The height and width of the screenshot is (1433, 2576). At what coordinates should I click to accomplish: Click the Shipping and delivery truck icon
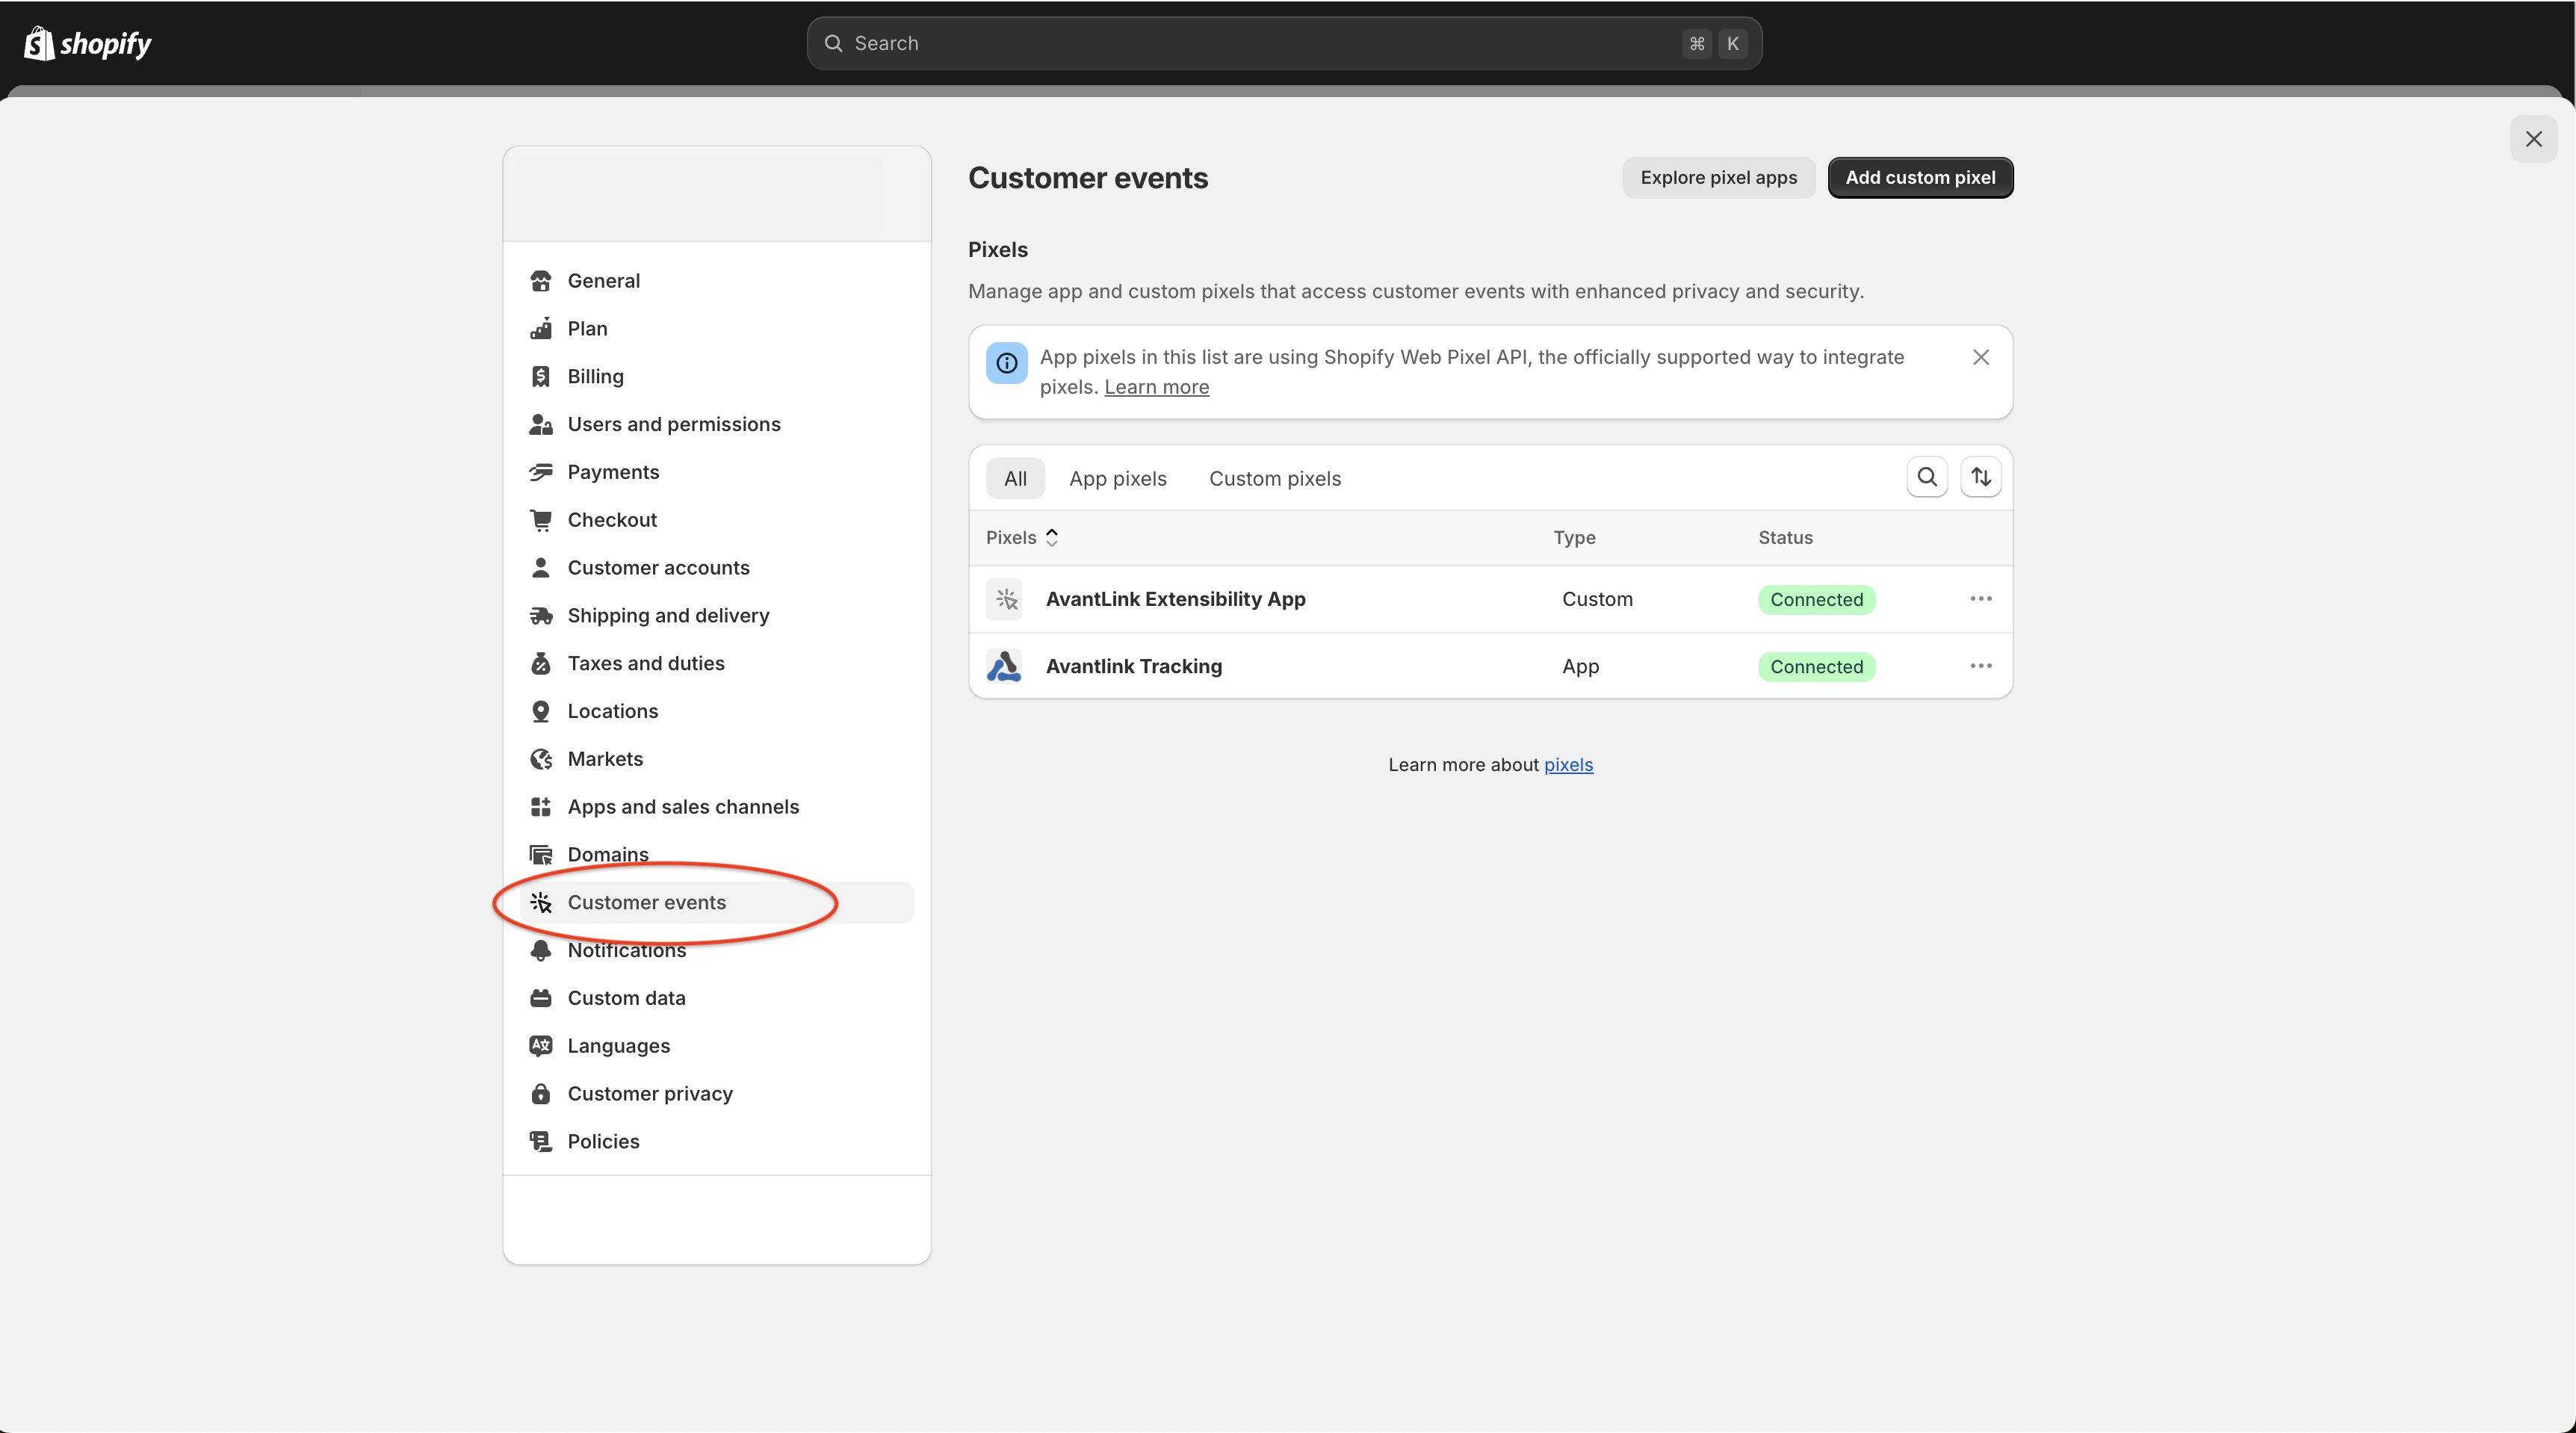541,616
